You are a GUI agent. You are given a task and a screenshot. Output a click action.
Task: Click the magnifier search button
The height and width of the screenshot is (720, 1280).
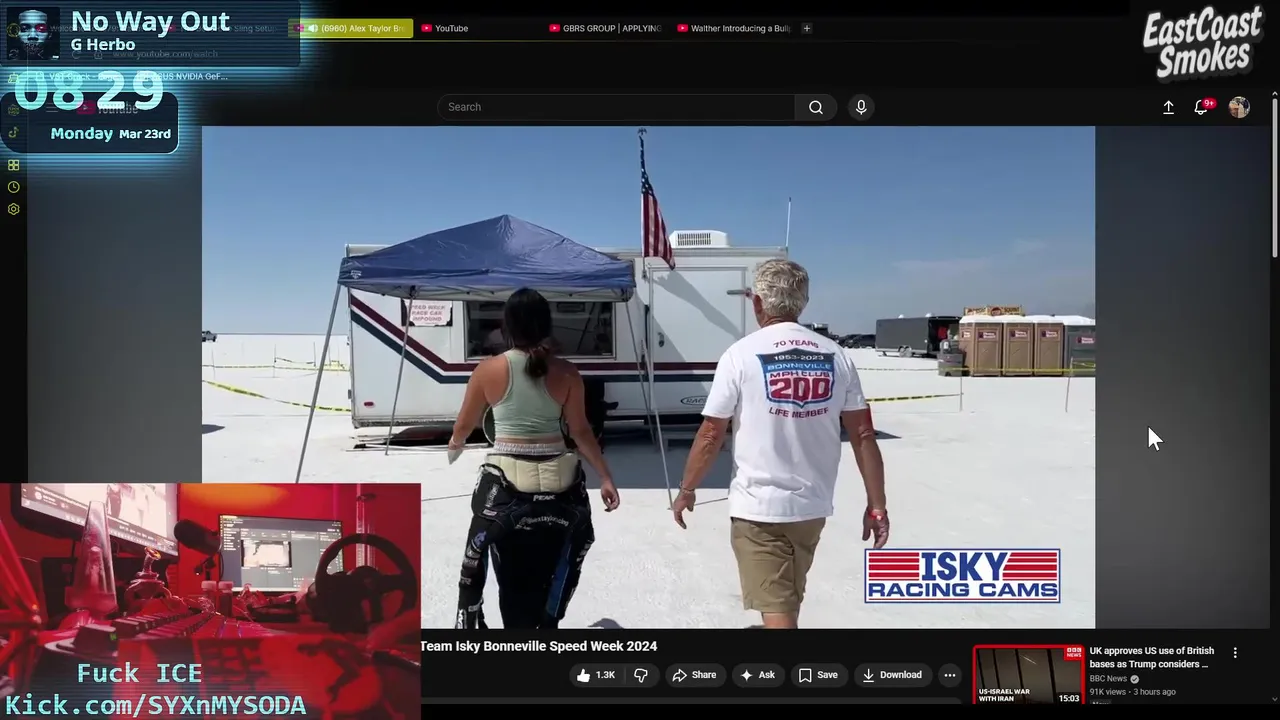816,107
